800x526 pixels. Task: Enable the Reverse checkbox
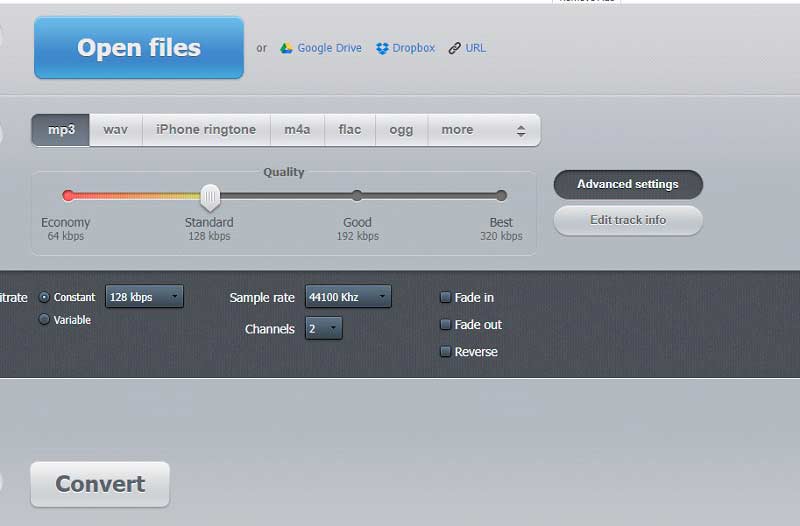[x=445, y=351]
